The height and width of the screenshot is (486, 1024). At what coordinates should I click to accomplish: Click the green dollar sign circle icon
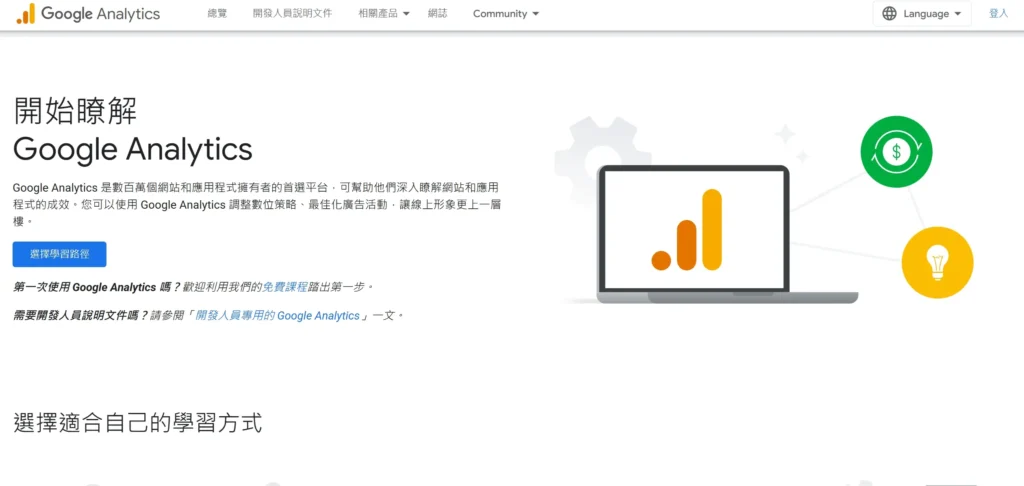point(896,152)
